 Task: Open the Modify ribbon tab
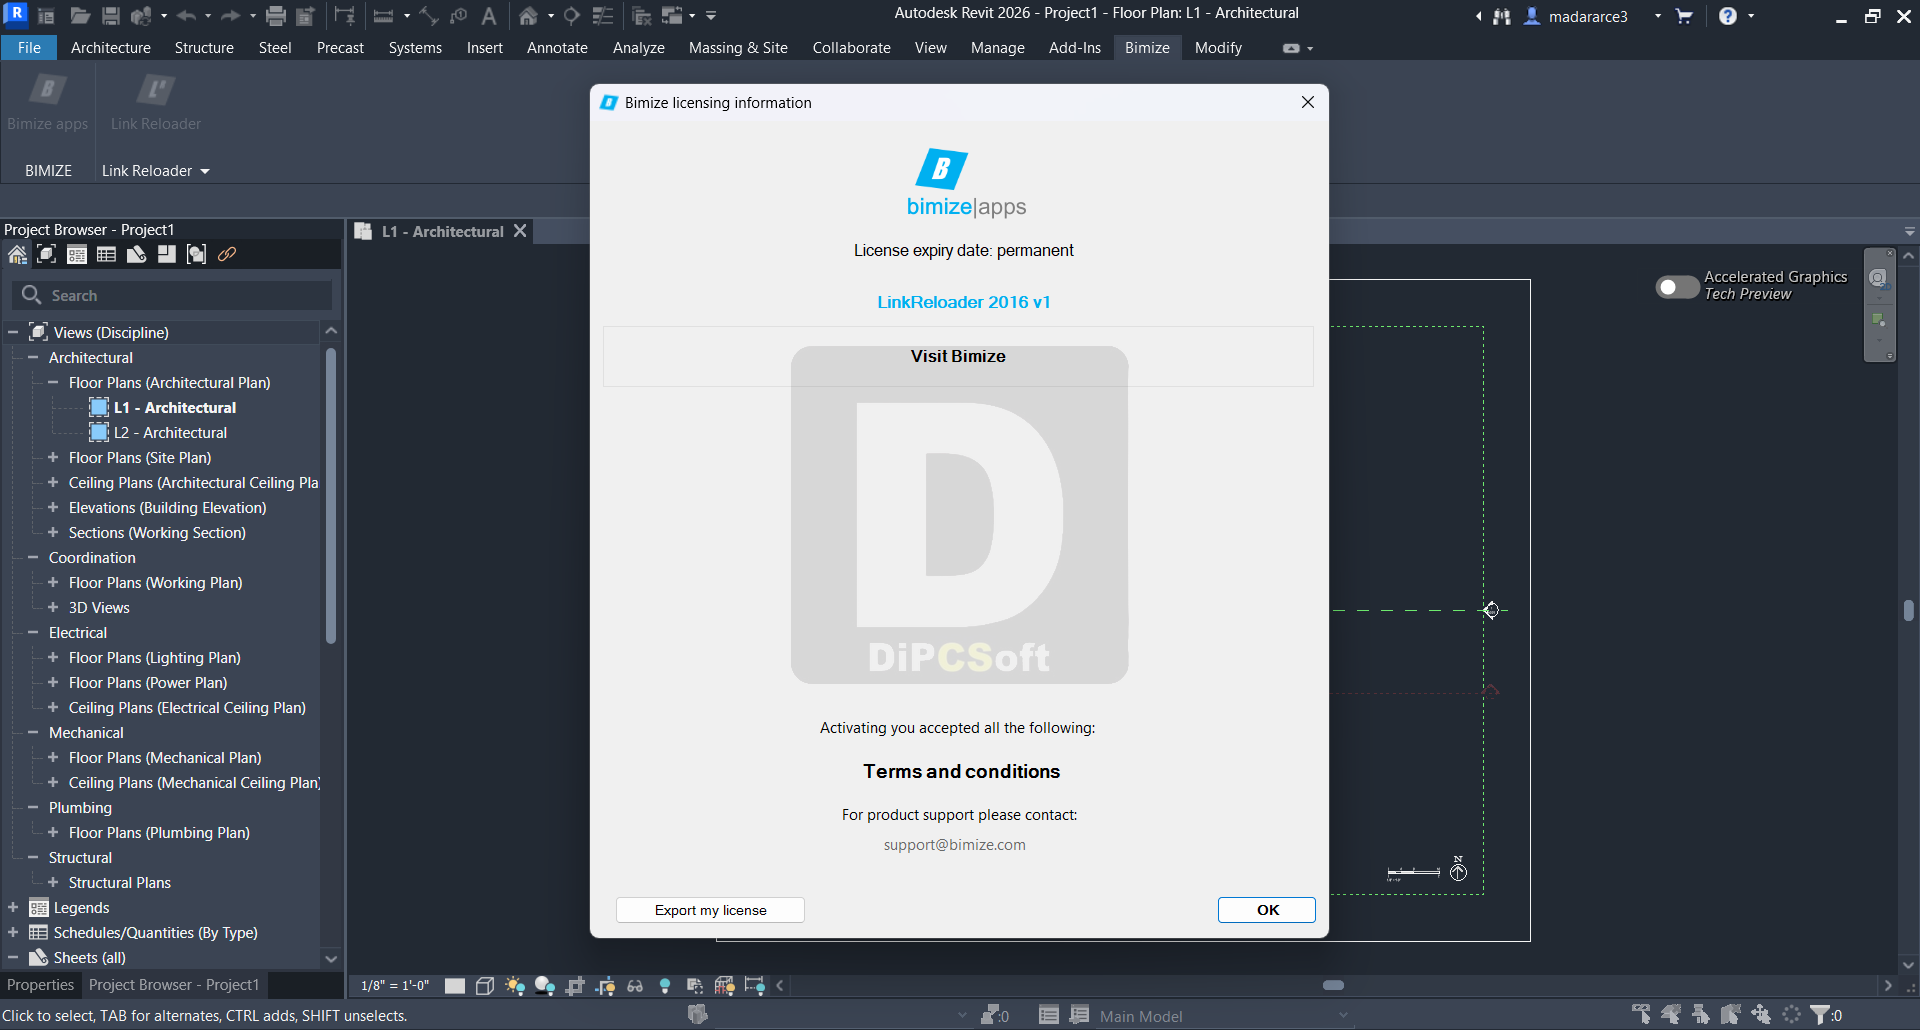pos(1218,48)
